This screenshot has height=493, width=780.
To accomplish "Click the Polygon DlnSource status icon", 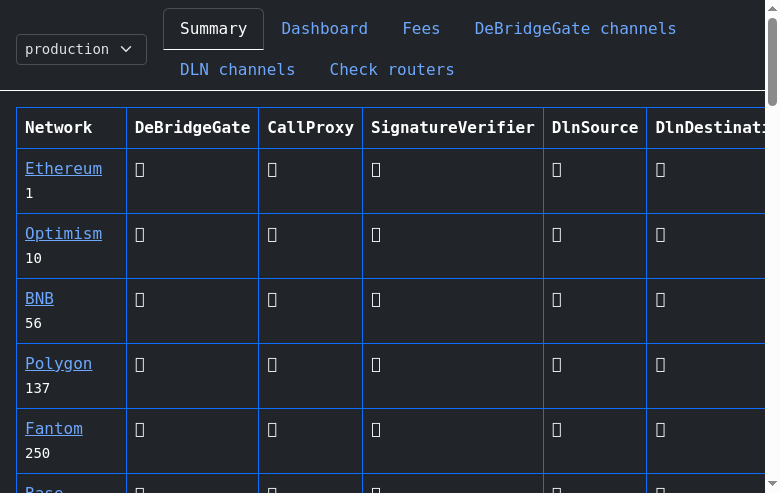I will point(557,365).
